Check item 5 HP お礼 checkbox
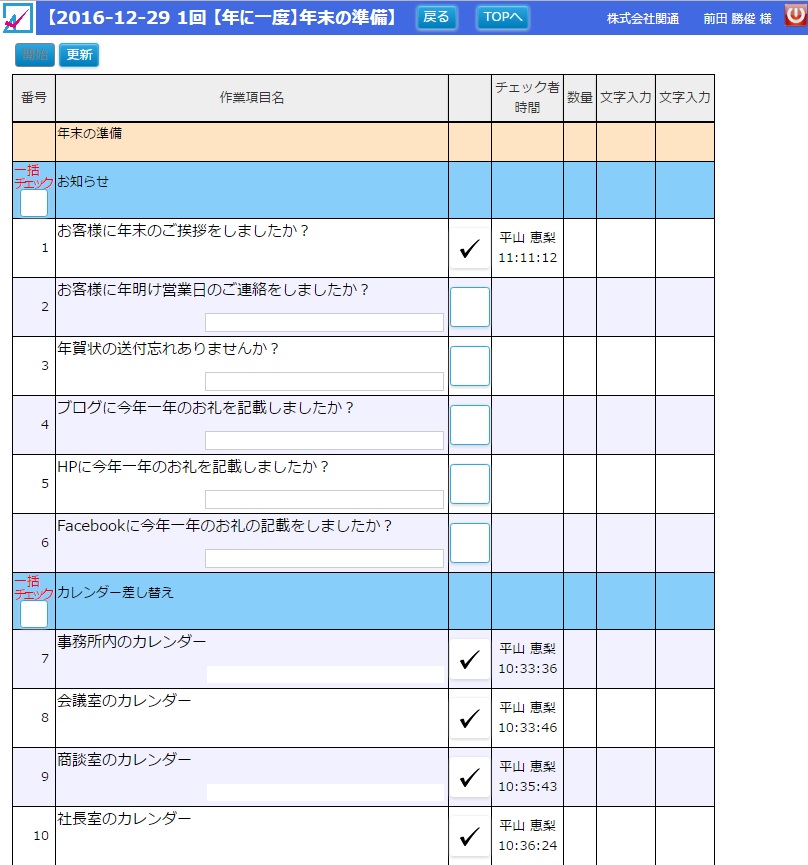 pos(470,484)
